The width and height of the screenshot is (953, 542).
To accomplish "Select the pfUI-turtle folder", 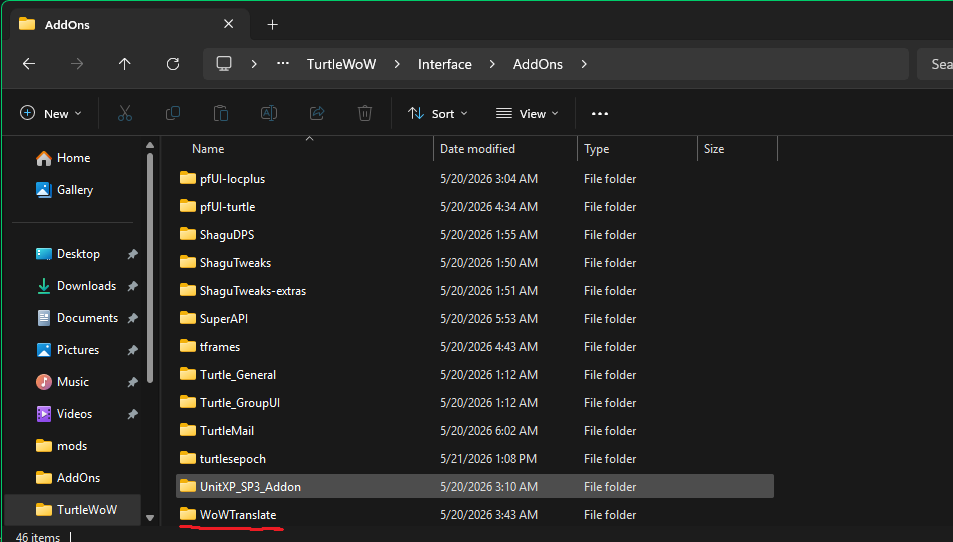I will [x=475, y=207].
